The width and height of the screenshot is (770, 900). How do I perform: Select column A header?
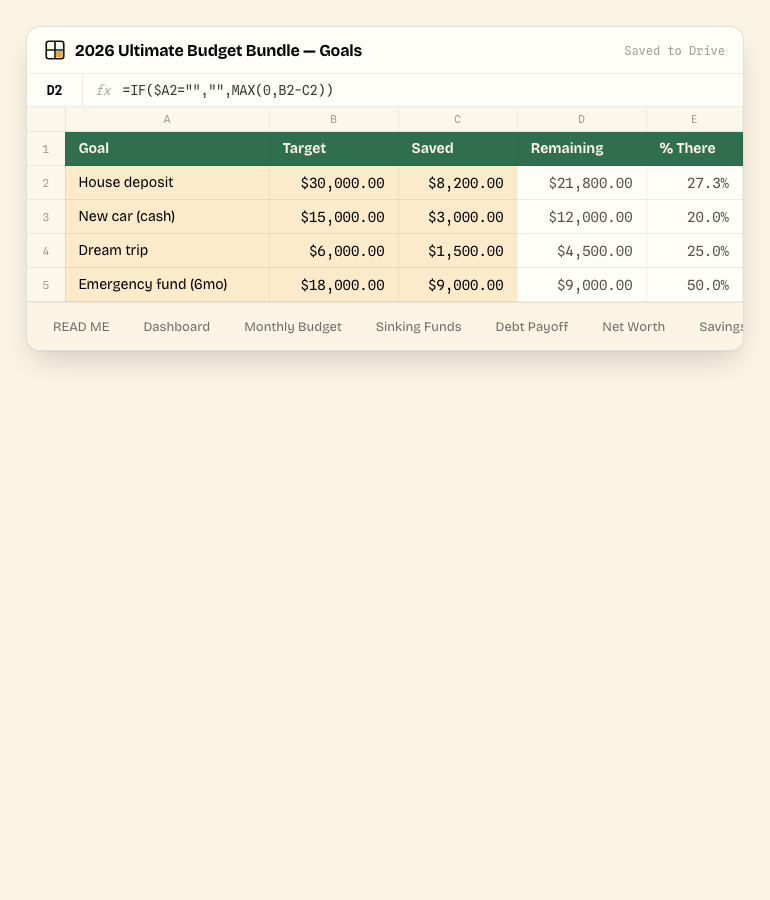pyautogui.click(x=167, y=119)
